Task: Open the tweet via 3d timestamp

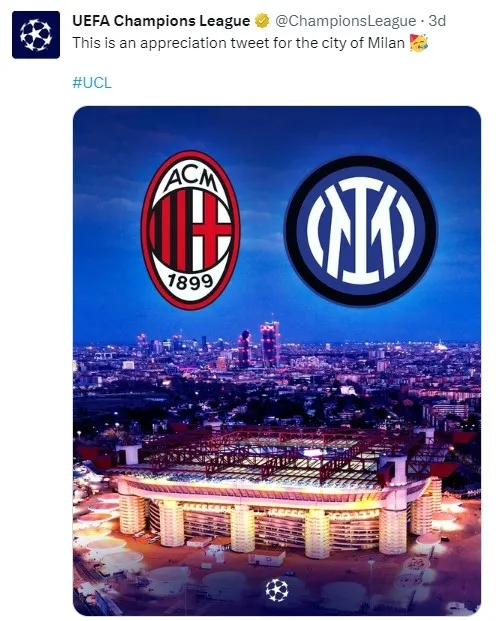Action: (x=437, y=21)
